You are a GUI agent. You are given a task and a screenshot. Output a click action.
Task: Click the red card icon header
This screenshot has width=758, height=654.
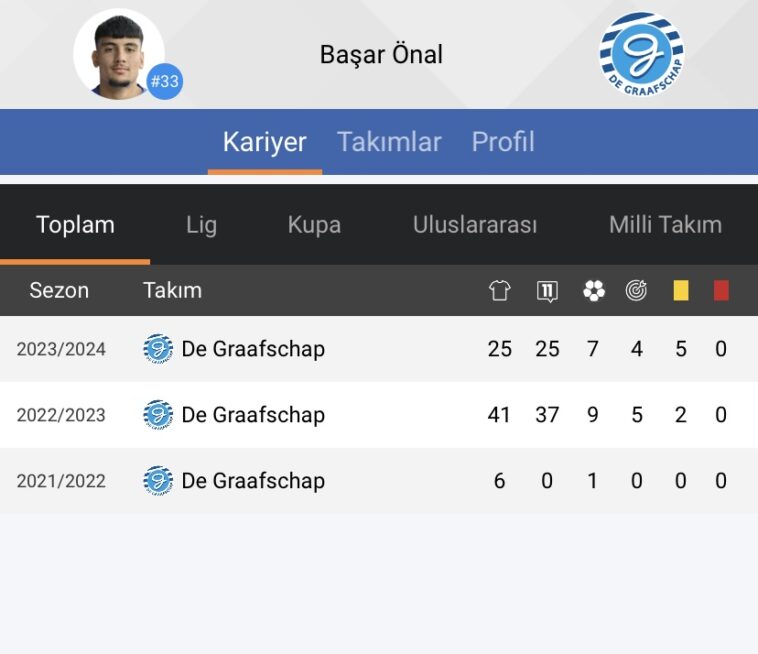pyautogui.click(x=721, y=291)
